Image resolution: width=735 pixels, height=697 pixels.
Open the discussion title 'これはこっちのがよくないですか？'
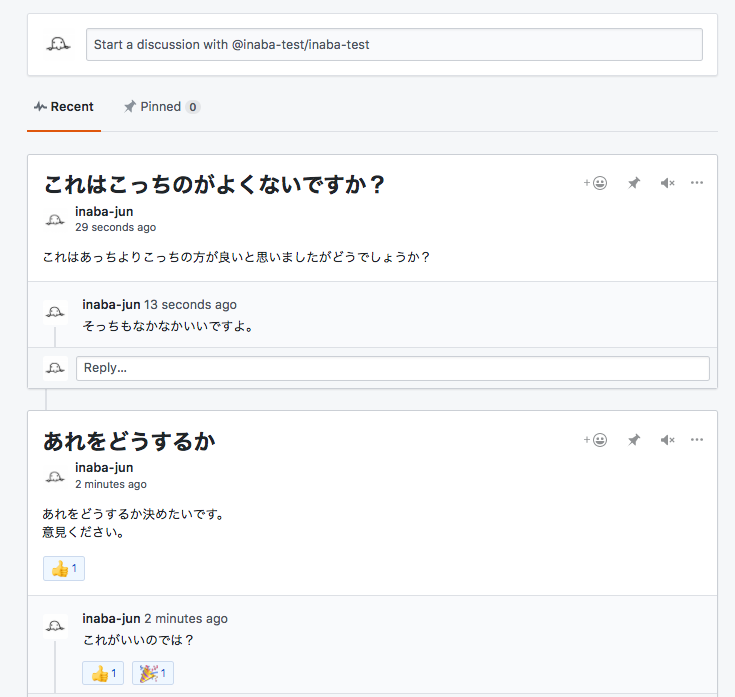click(x=214, y=185)
